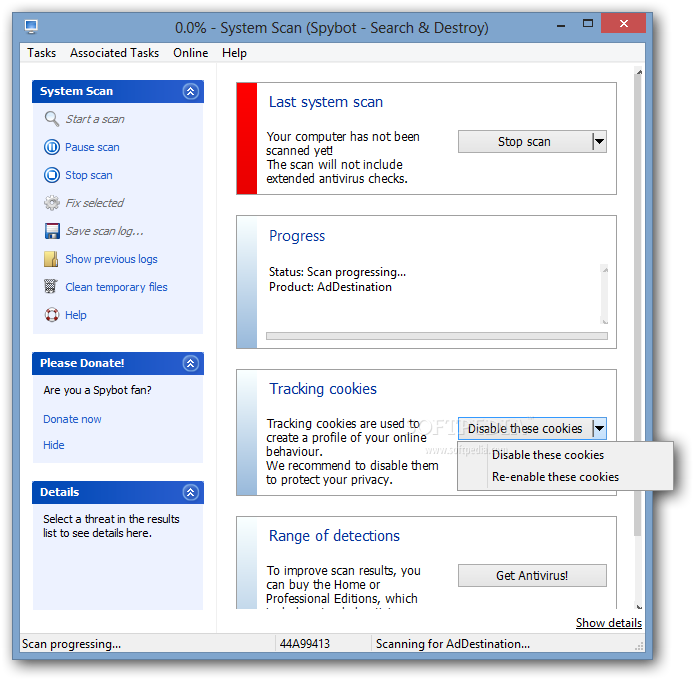Click the main scrollbar down arrow
Viewport: 694px width, 680px height.
click(639, 607)
